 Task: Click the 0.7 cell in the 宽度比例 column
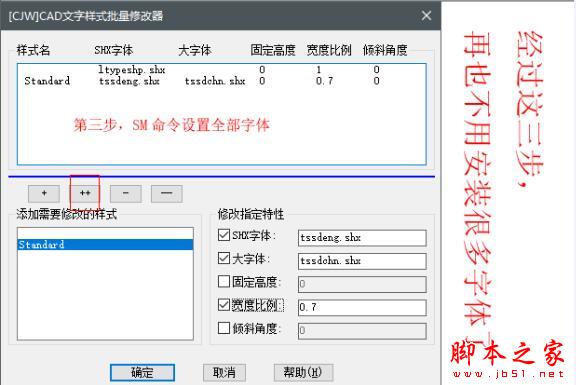point(324,81)
